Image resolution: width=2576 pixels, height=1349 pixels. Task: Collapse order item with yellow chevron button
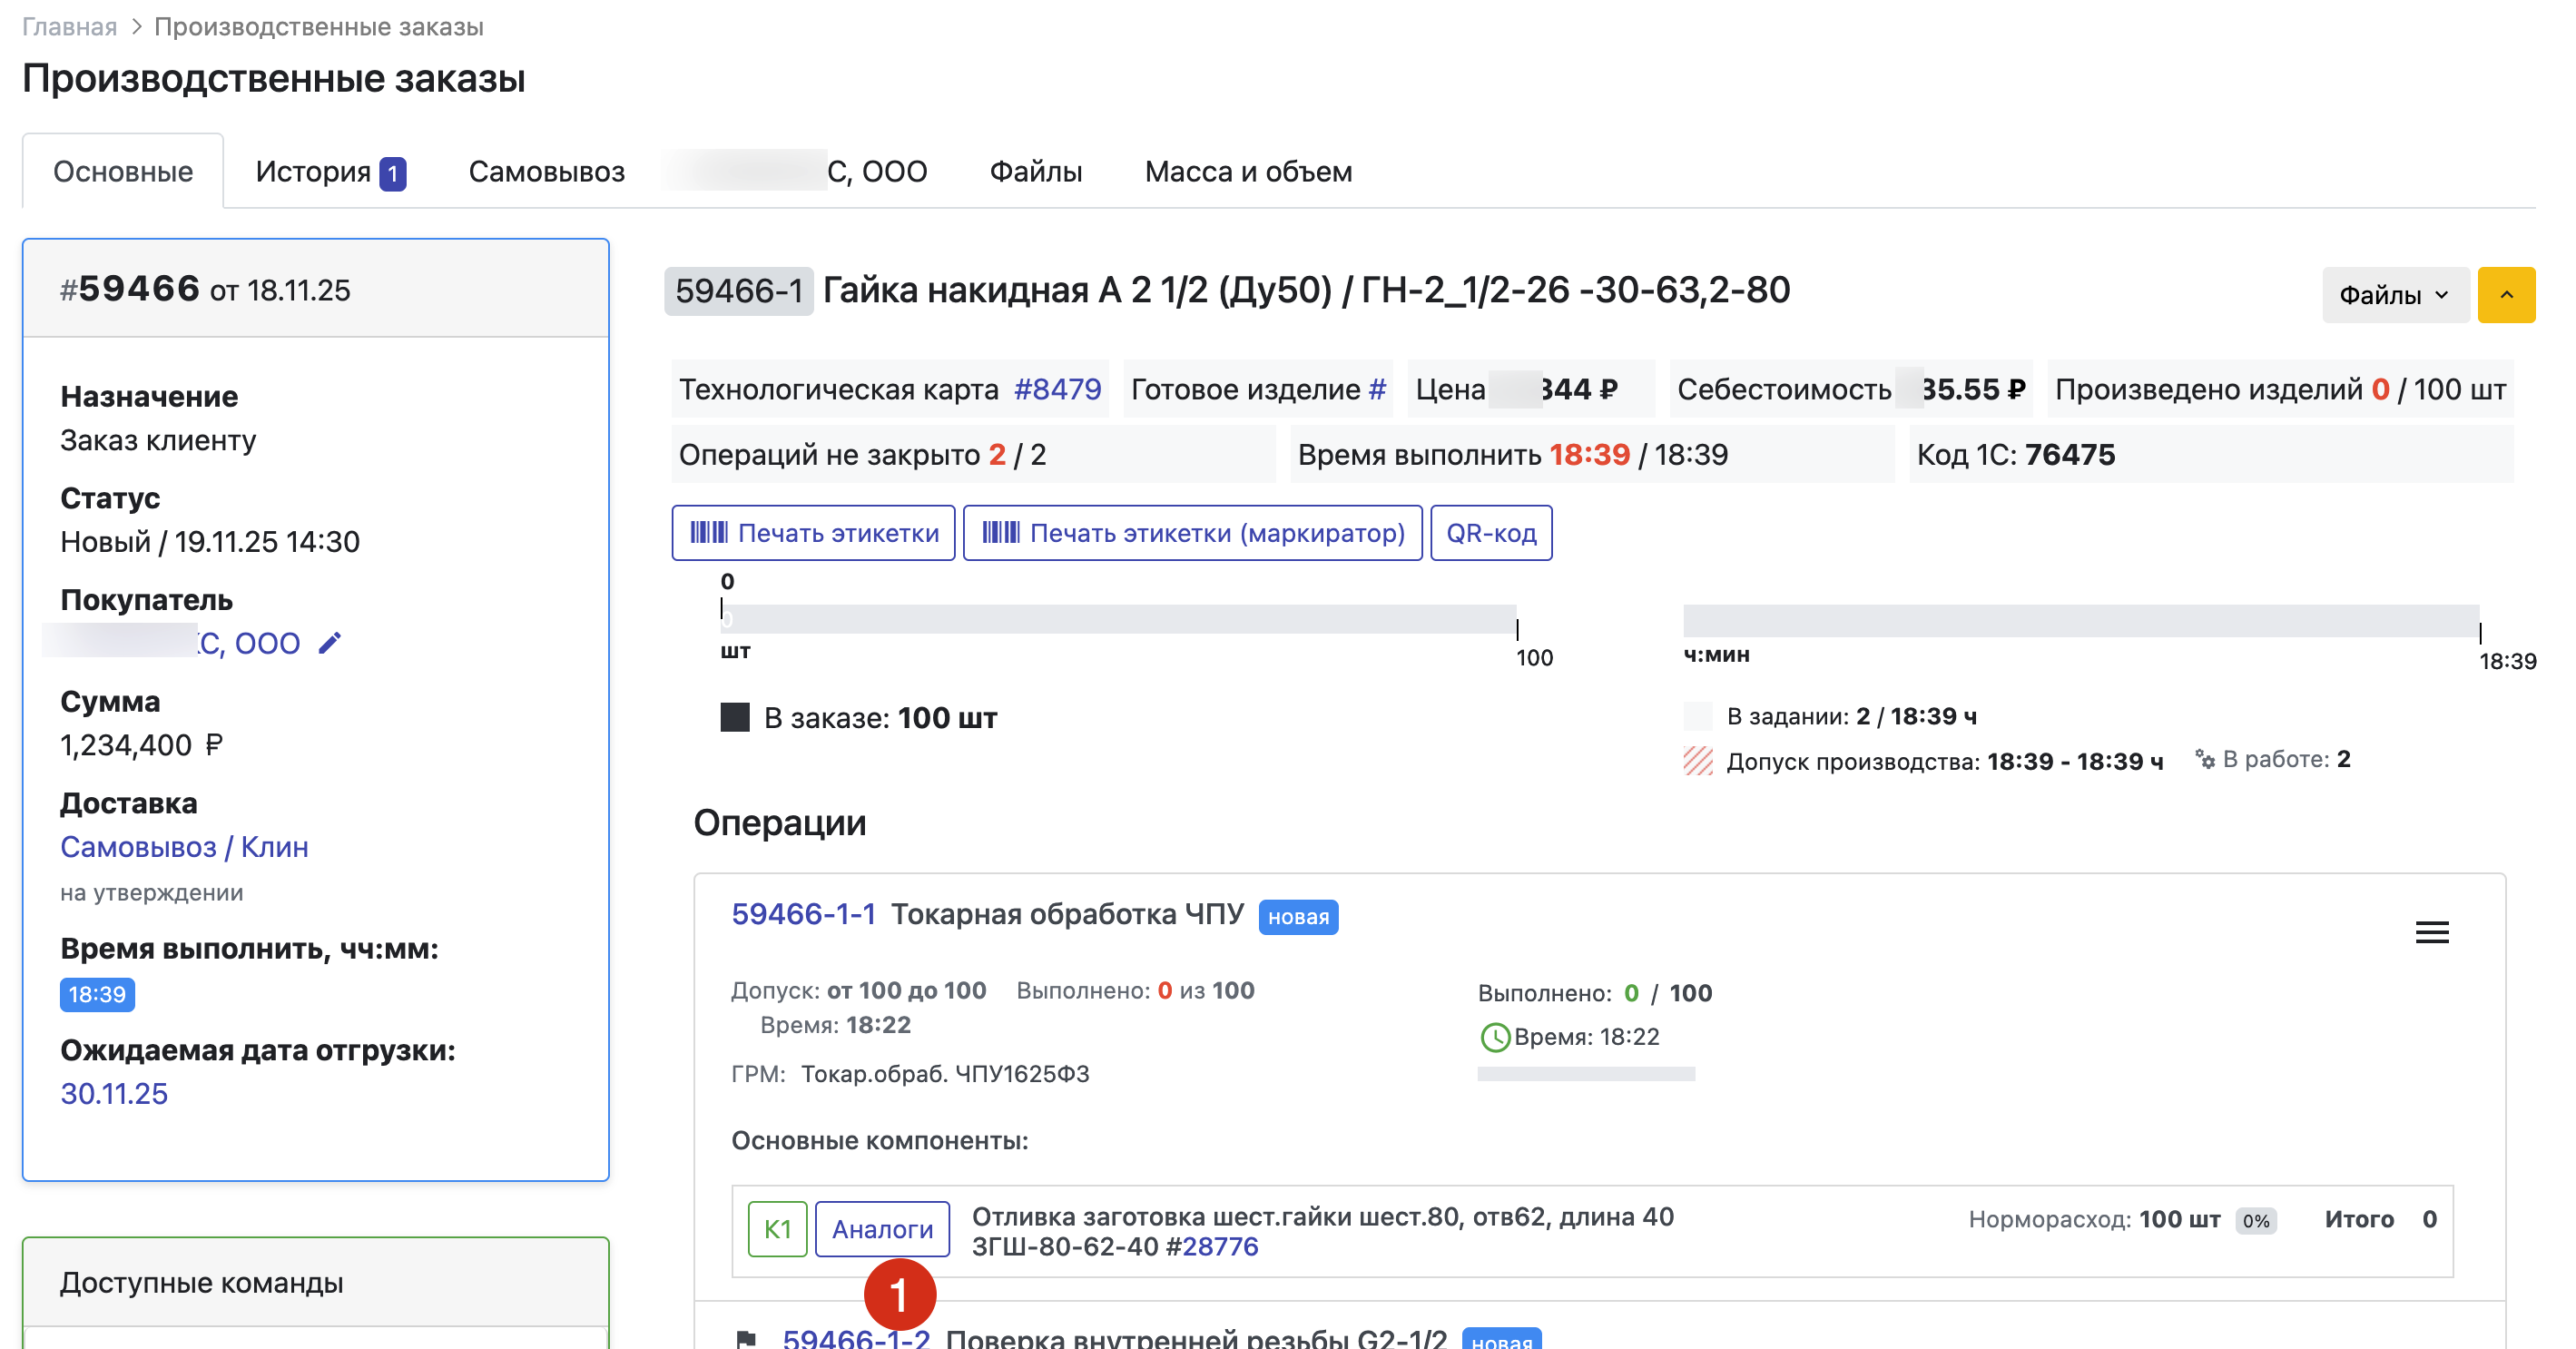coord(2505,295)
